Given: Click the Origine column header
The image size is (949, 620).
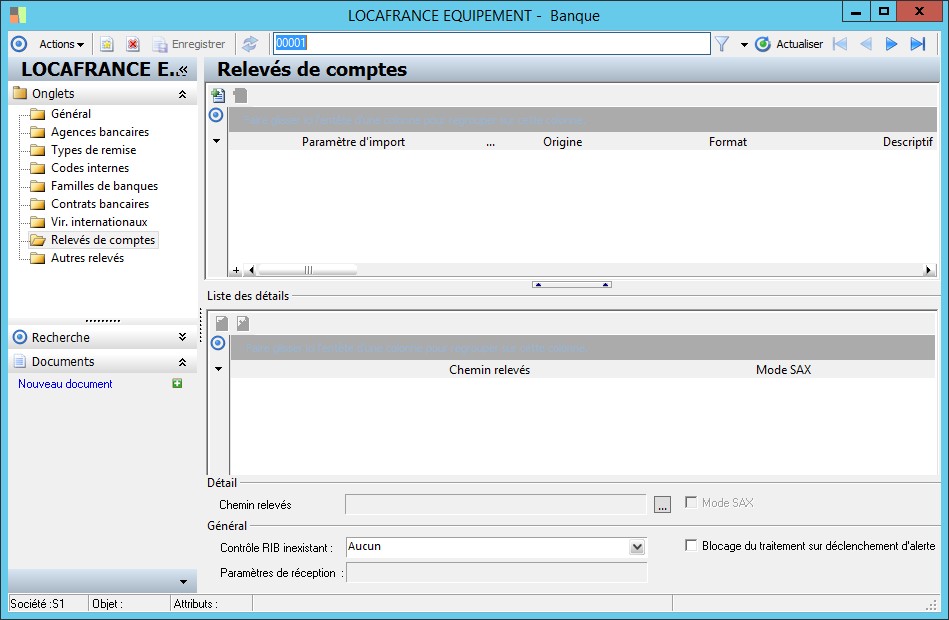Looking at the screenshot, I should click(x=562, y=142).
